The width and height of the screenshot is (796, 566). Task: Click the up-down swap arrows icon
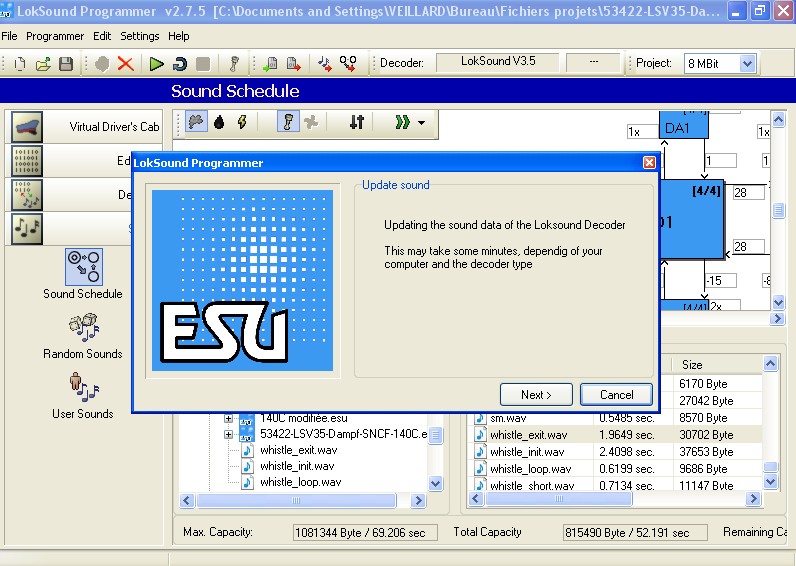[357, 122]
